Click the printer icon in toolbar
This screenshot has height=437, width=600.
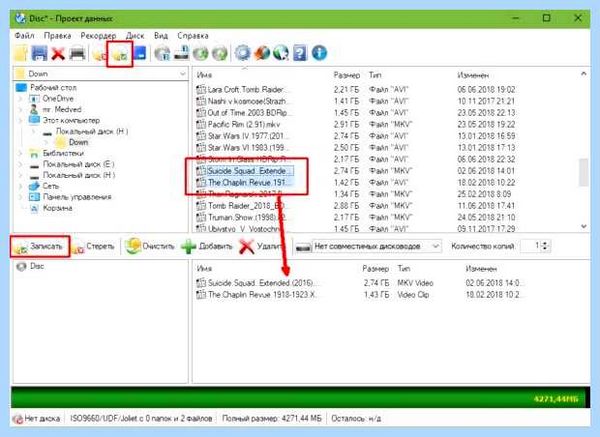tap(77, 53)
